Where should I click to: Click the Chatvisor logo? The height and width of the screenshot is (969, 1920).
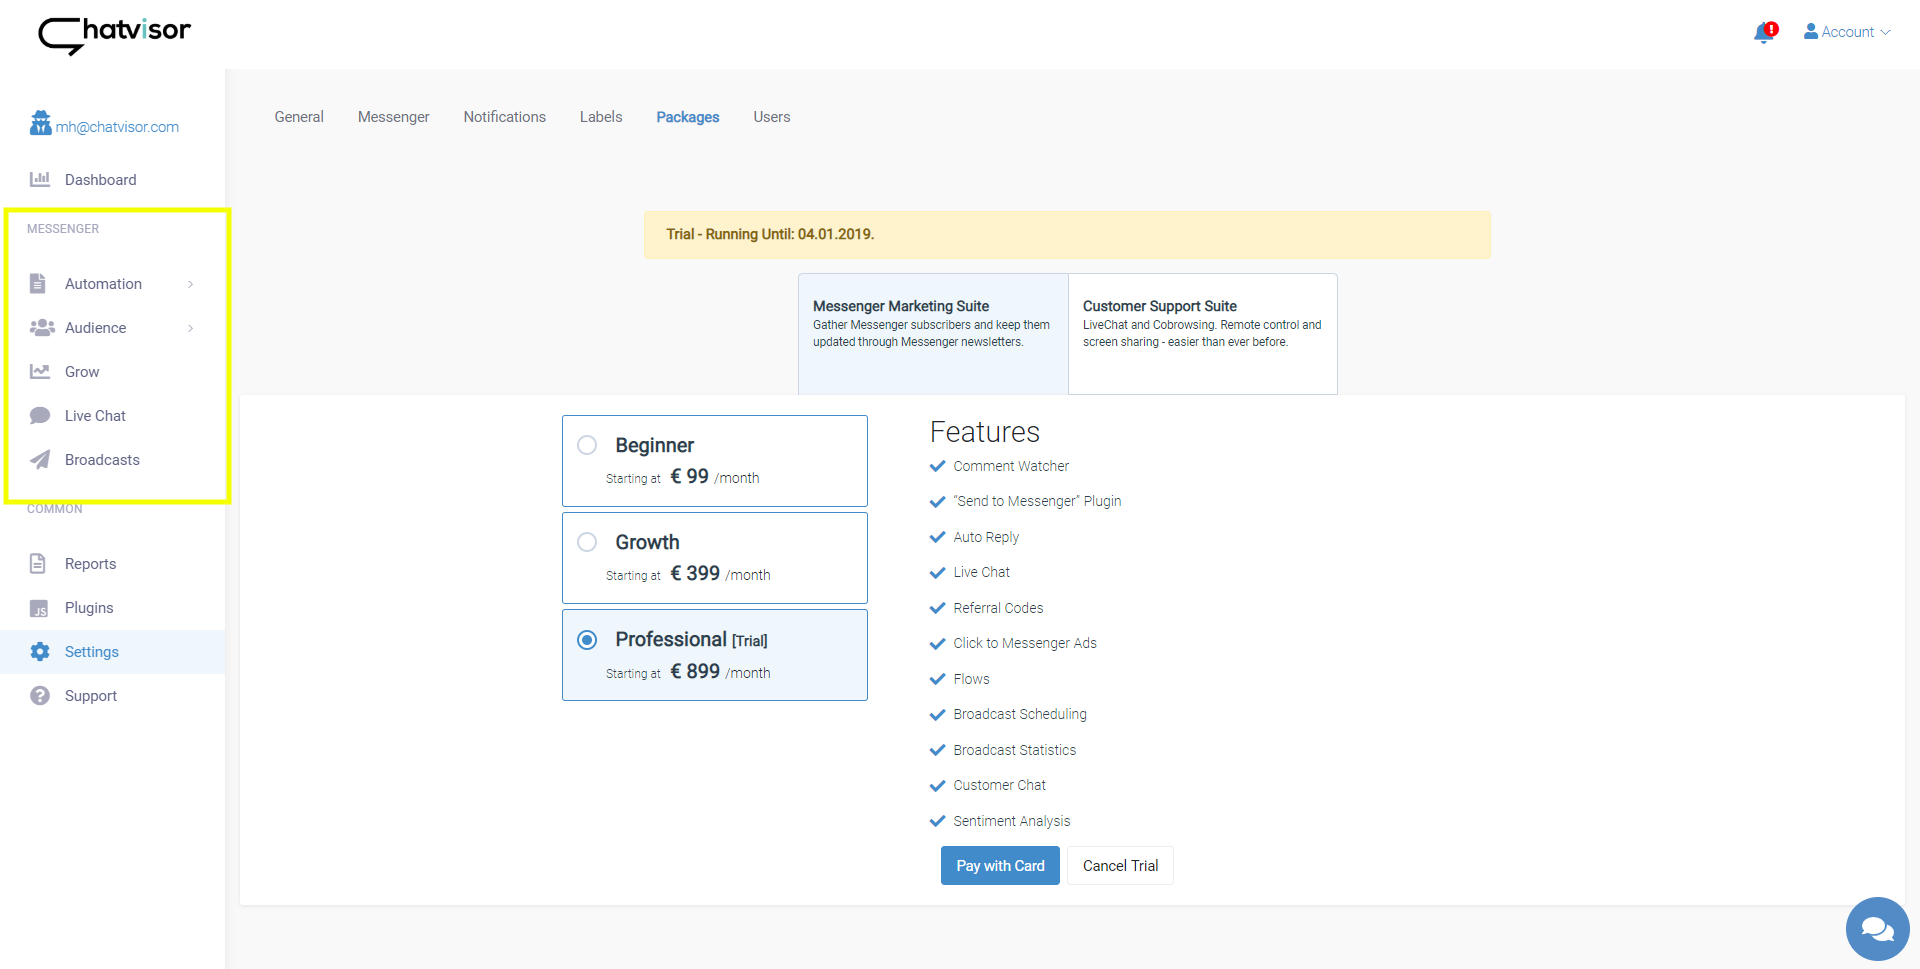coord(114,35)
